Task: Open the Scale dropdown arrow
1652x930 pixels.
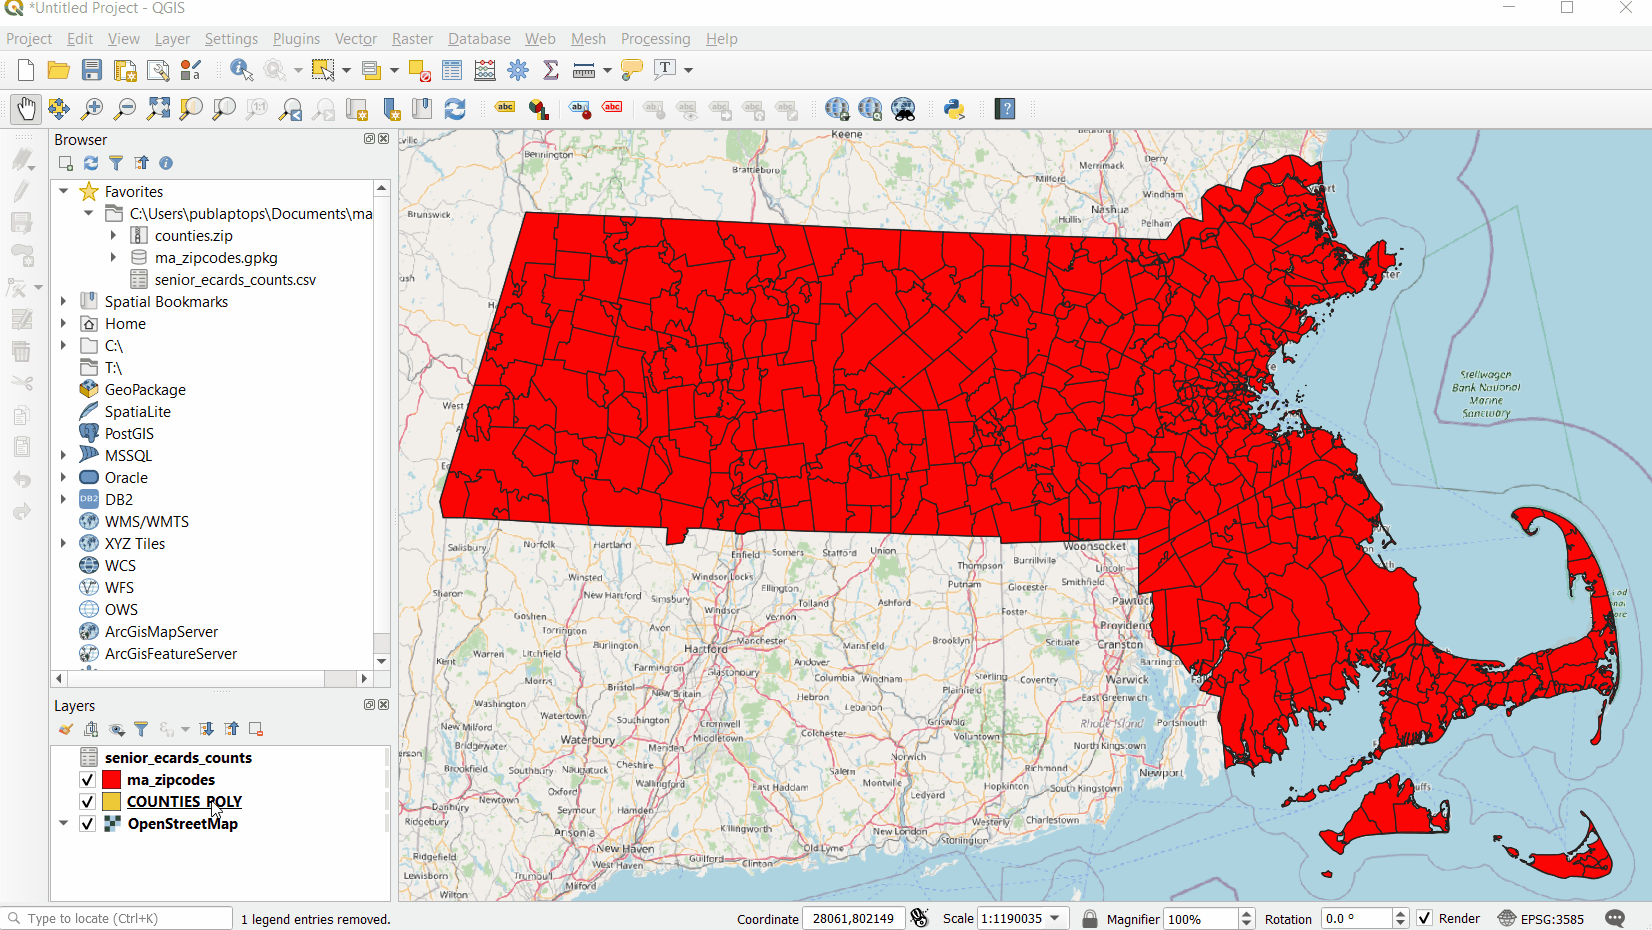Action: 1055,918
